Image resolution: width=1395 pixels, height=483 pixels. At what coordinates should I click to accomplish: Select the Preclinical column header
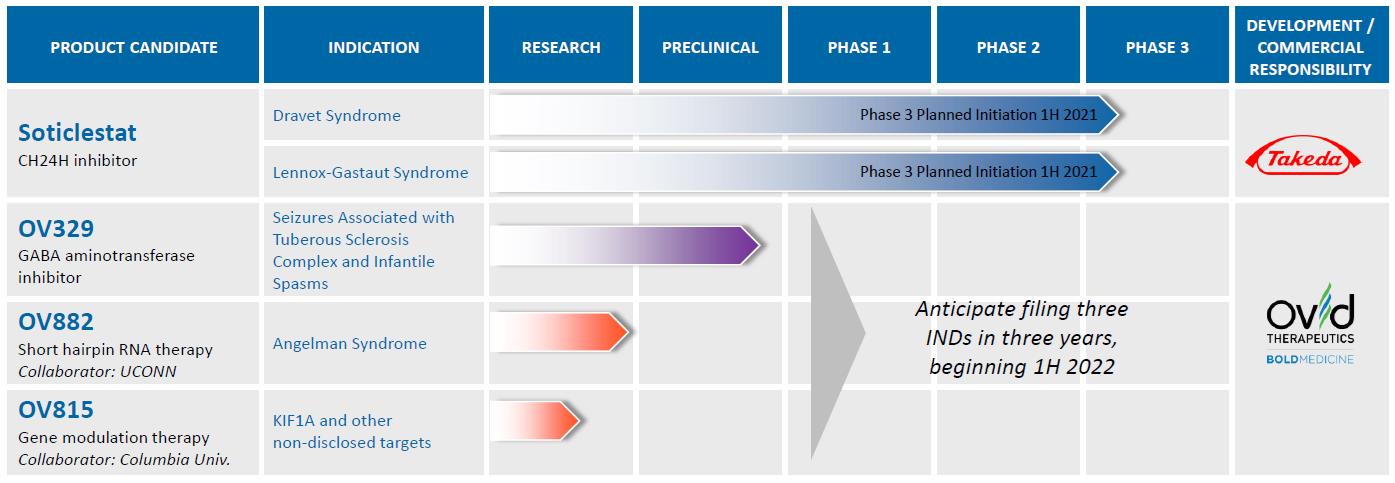pos(710,47)
